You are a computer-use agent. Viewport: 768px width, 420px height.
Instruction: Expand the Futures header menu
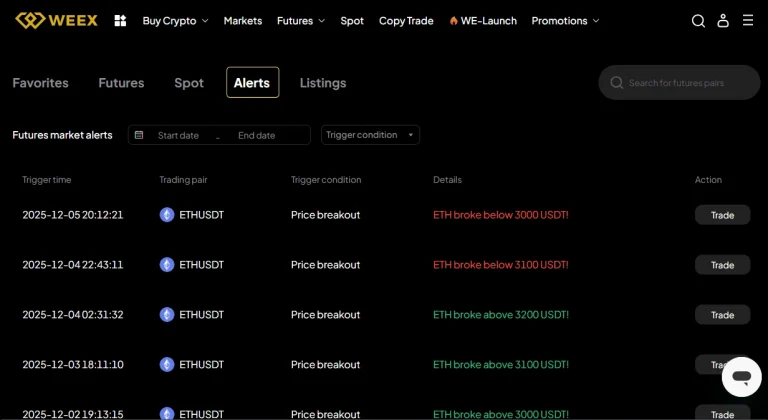click(x=301, y=21)
